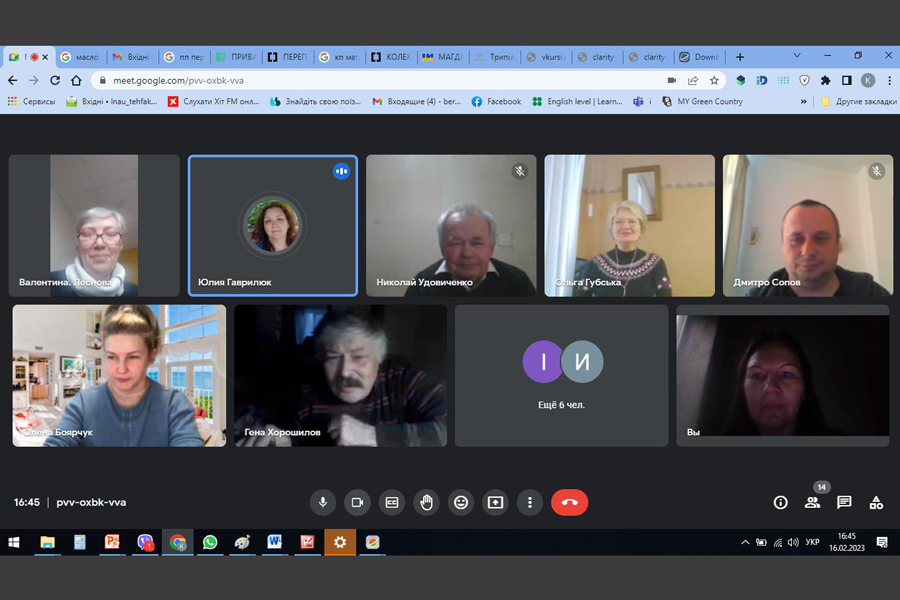Focus the meet.google.com address bar
Viewport: 900px width, 600px height.
pyautogui.click(x=379, y=80)
